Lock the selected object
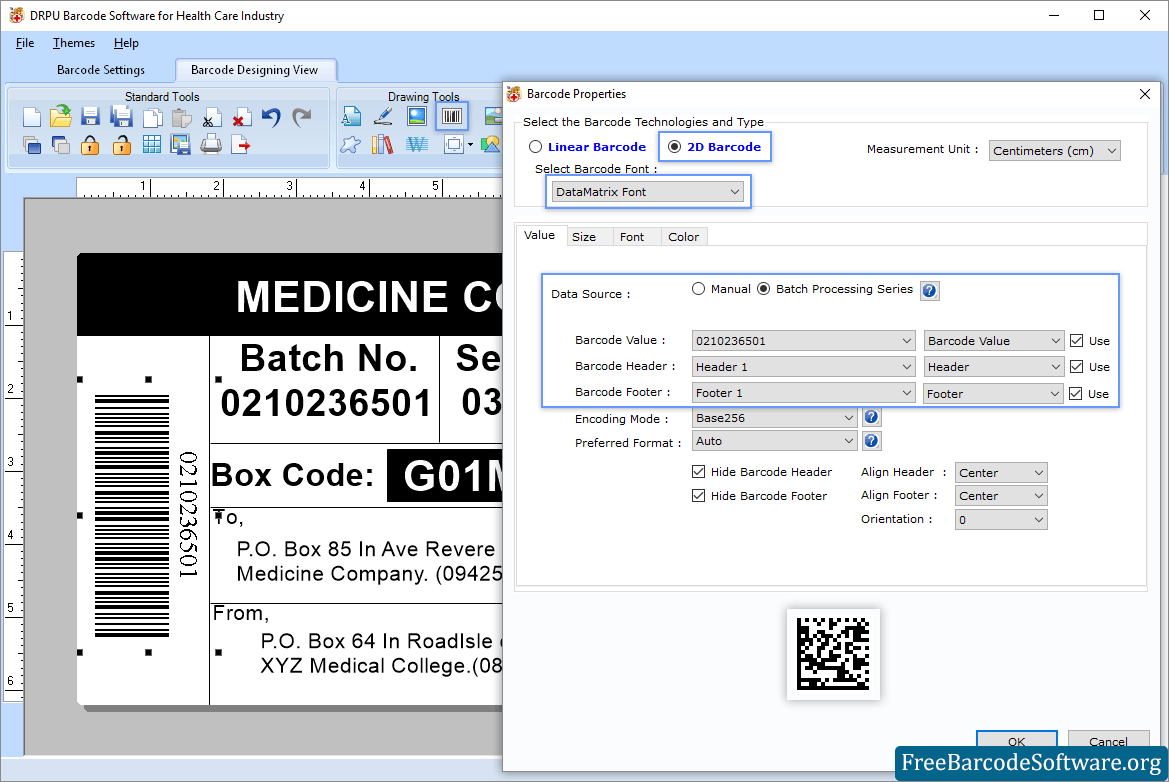 [90, 145]
